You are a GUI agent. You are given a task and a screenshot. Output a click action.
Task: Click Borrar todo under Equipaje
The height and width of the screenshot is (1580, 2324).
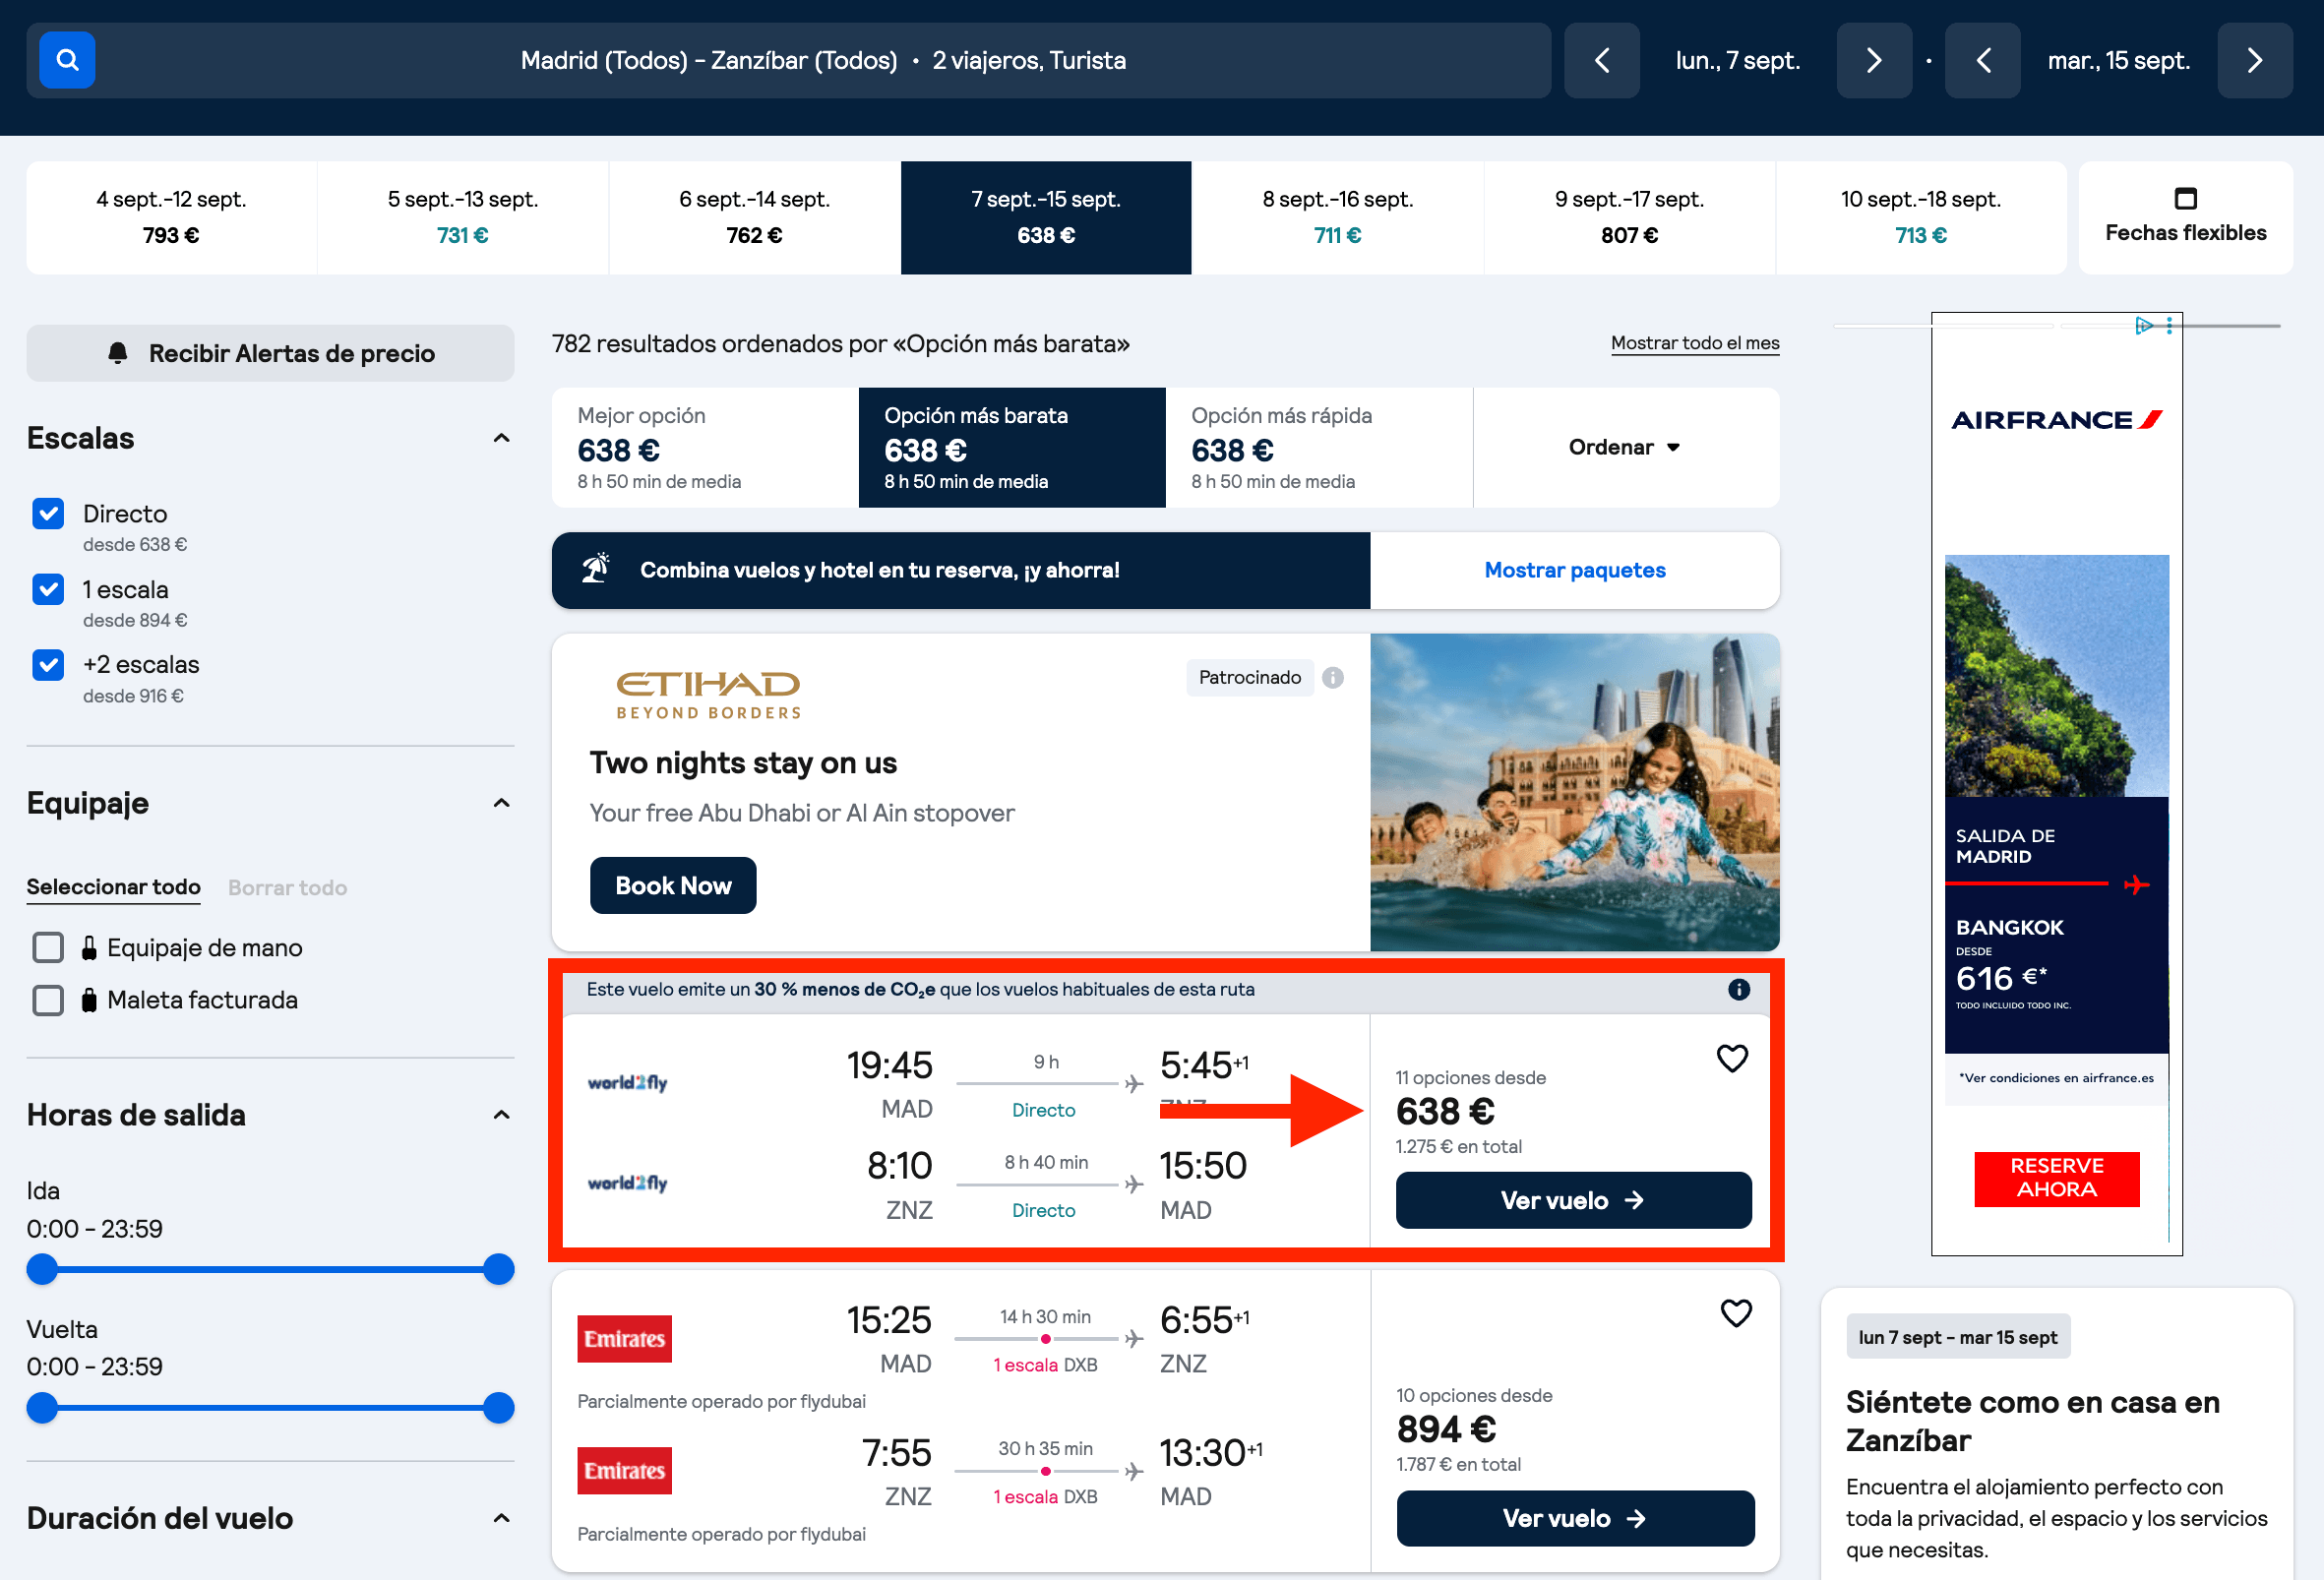click(x=288, y=887)
